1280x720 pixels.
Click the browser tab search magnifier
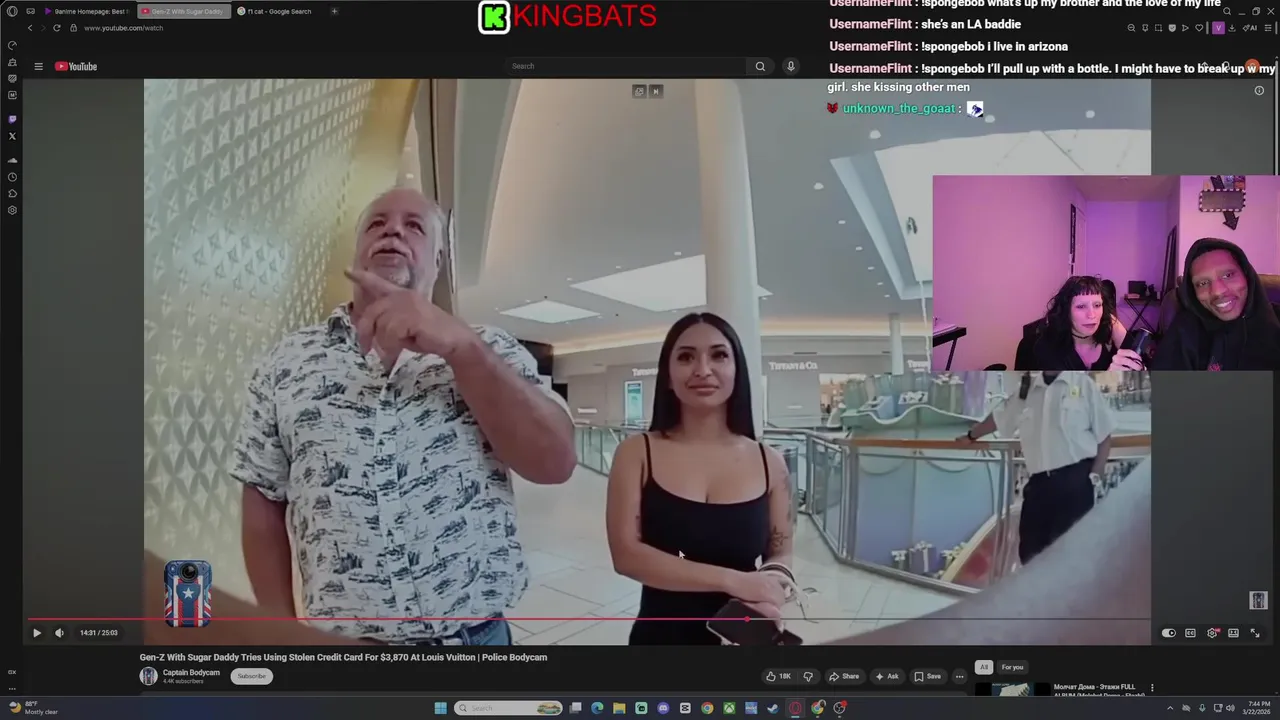(x=1227, y=11)
